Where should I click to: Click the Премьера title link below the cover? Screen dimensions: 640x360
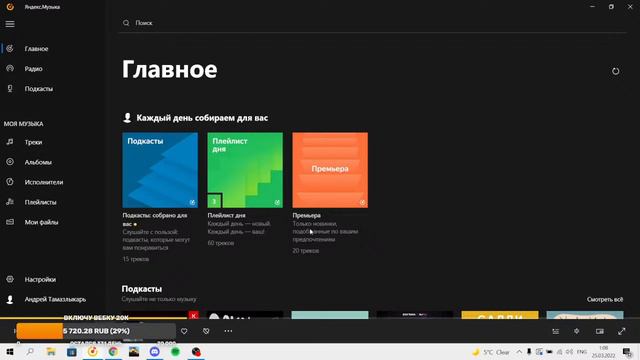click(x=306, y=215)
